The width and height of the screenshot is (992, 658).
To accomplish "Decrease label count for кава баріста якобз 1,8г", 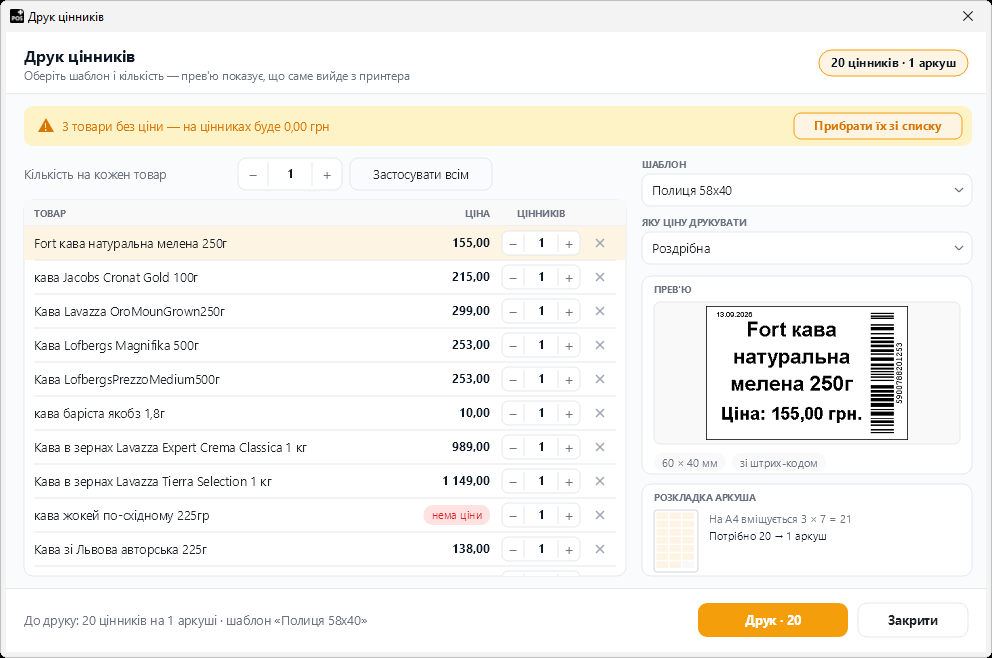I will pos(513,414).
